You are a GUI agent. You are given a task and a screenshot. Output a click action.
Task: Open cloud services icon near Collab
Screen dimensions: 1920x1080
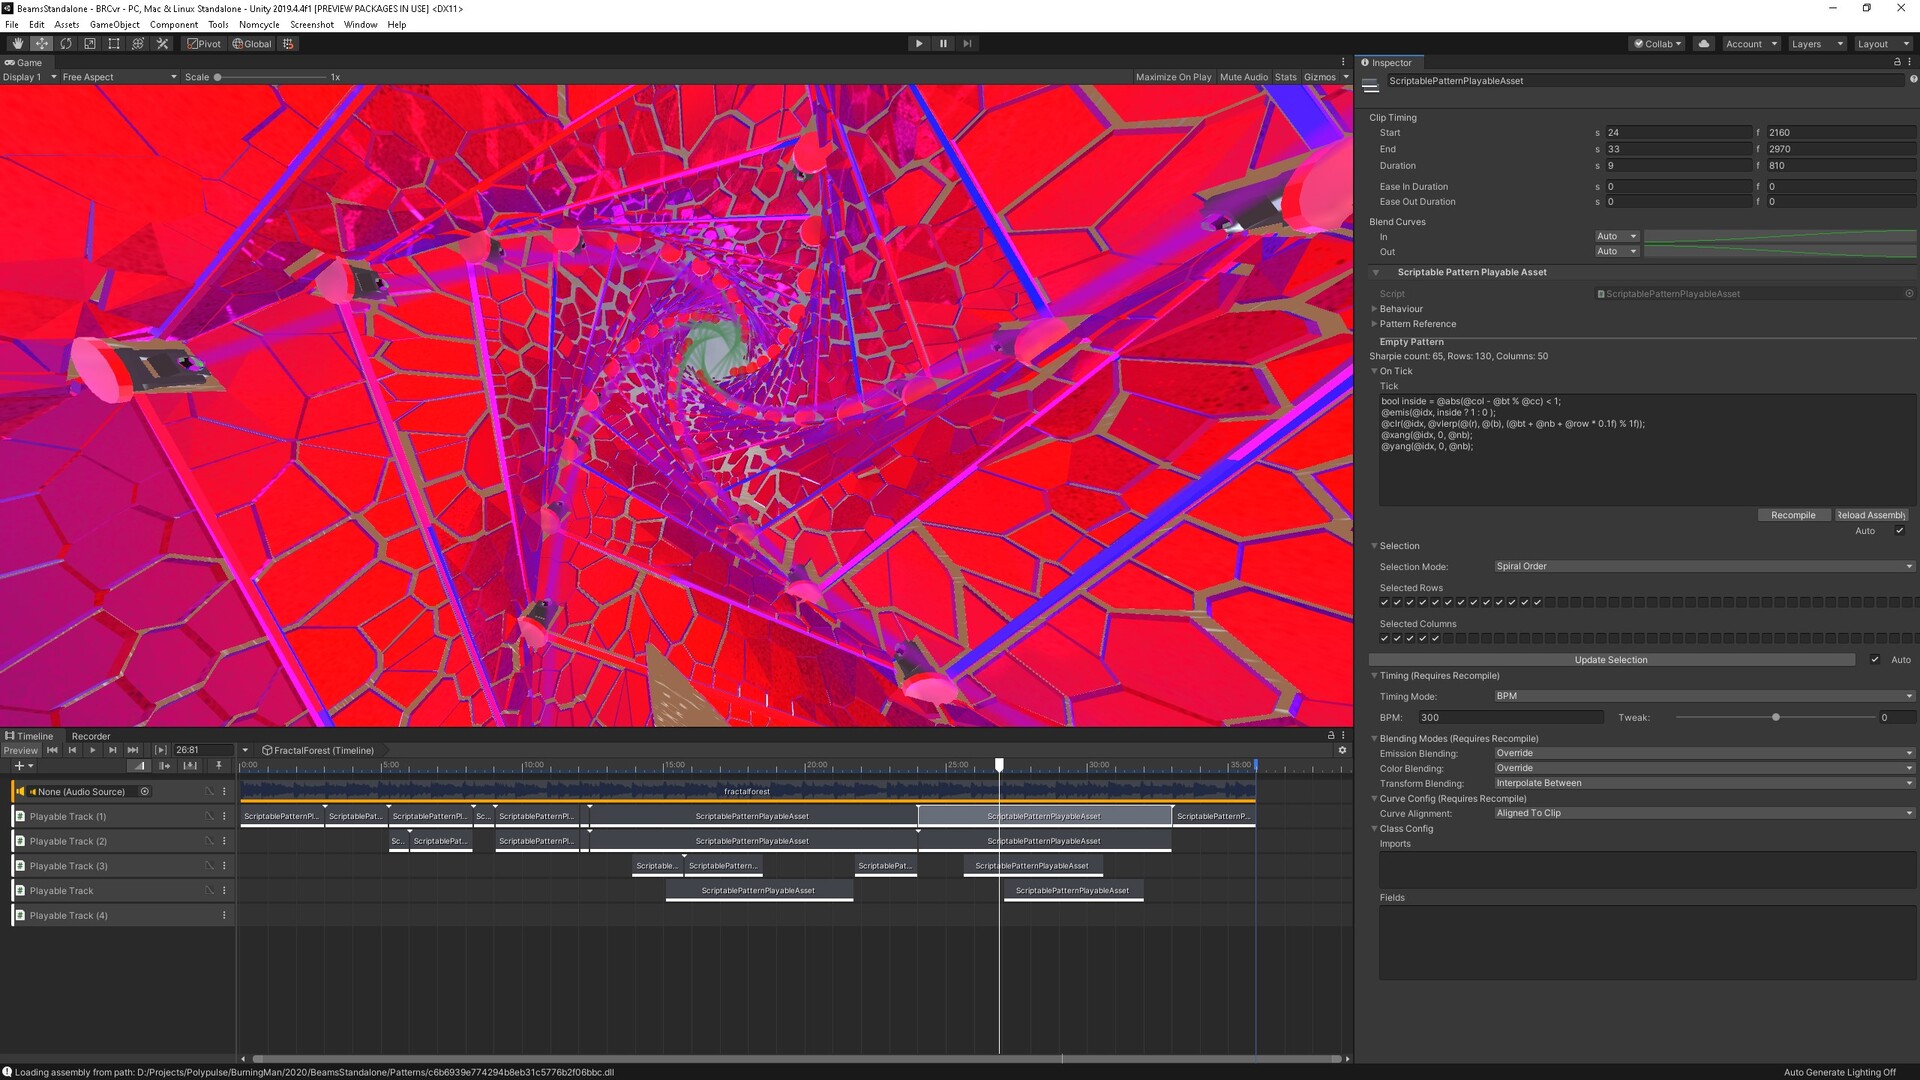tap(1705, 44)
